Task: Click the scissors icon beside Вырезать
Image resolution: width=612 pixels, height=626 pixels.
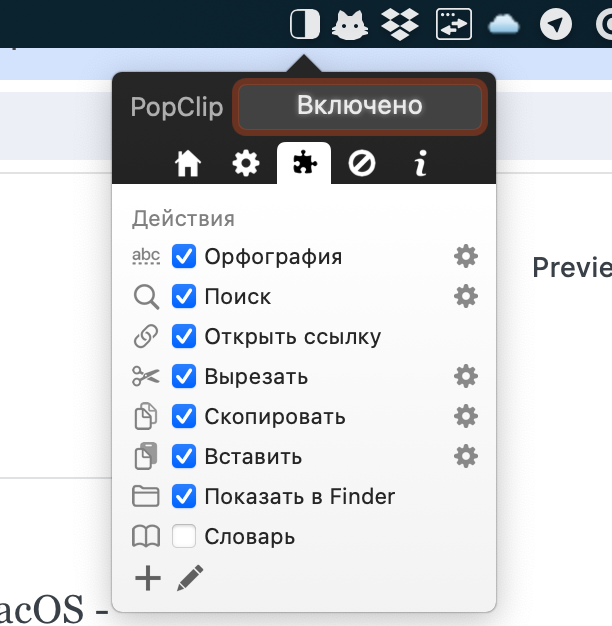Action: click(x=146, y=376)
